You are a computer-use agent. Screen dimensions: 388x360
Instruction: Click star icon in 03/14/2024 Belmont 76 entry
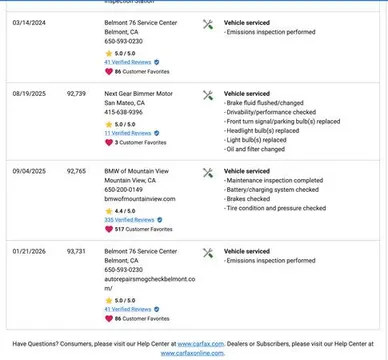pyautogui.click(x=109, y=53)
